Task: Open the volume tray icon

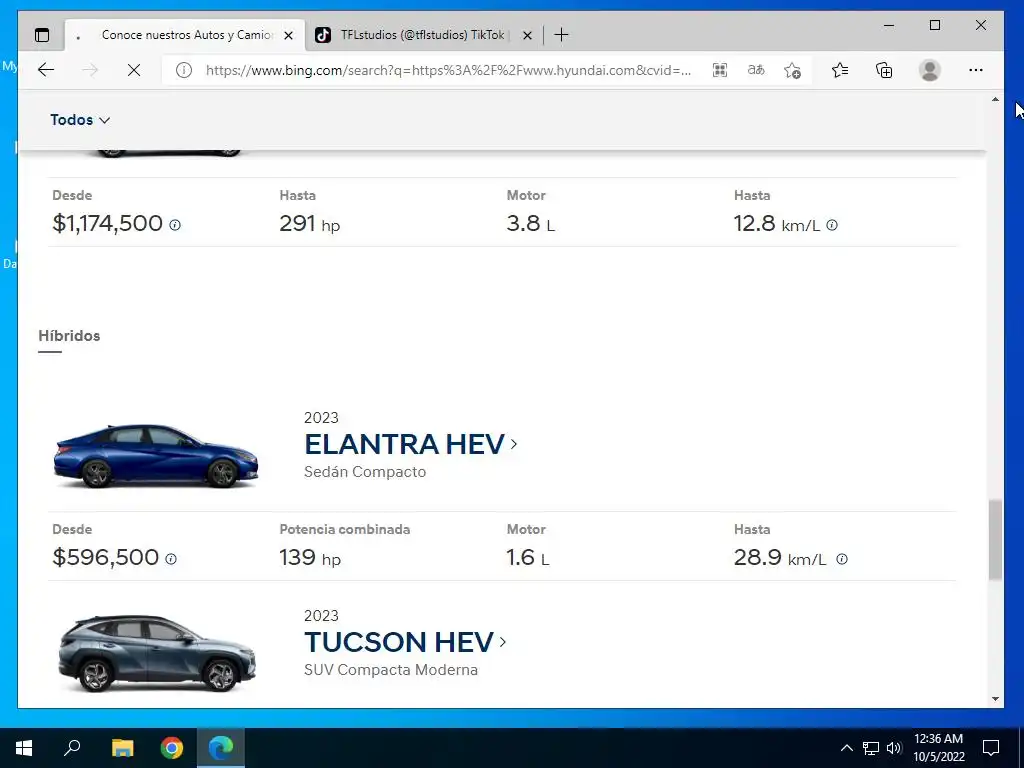Action: click(894, 748)
